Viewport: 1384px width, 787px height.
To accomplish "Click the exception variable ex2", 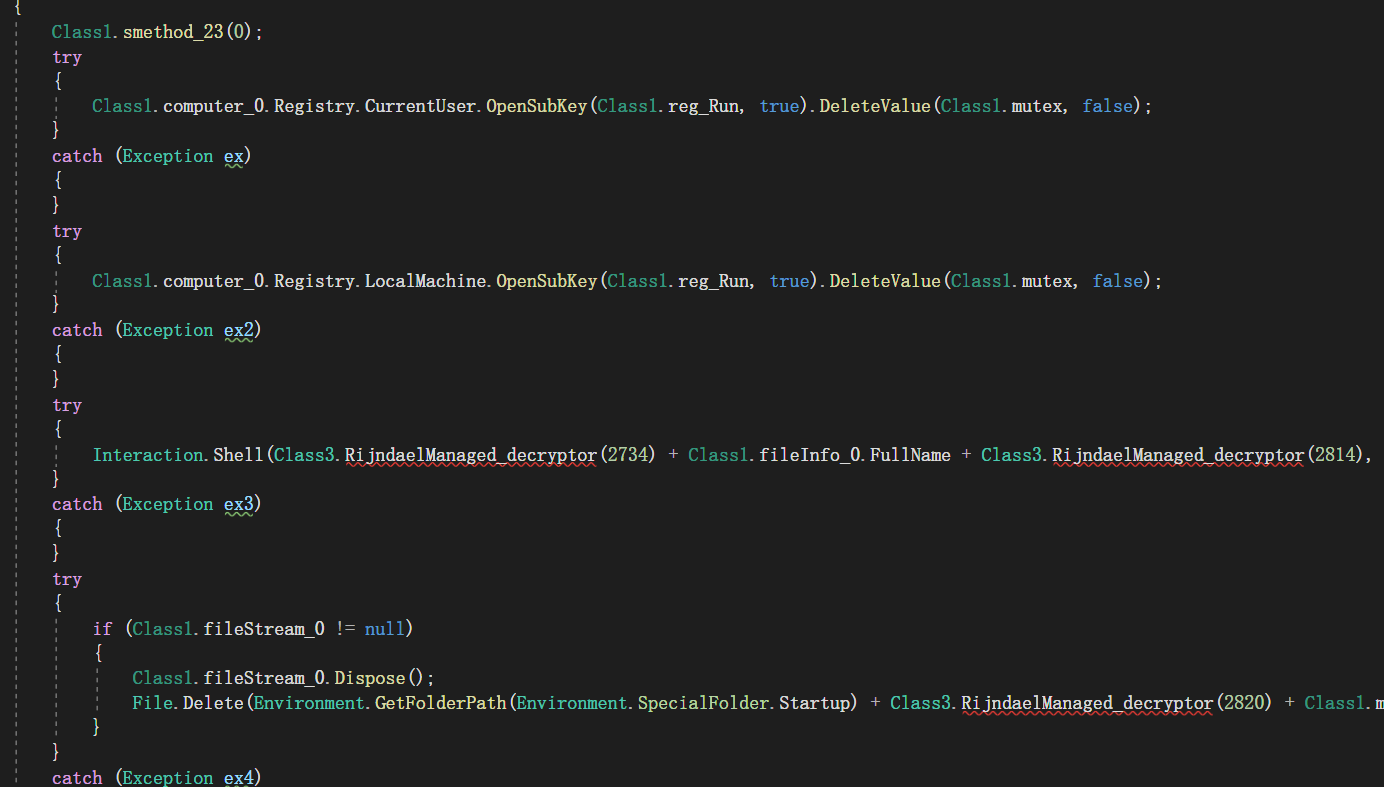I will (x=238, y=330).
